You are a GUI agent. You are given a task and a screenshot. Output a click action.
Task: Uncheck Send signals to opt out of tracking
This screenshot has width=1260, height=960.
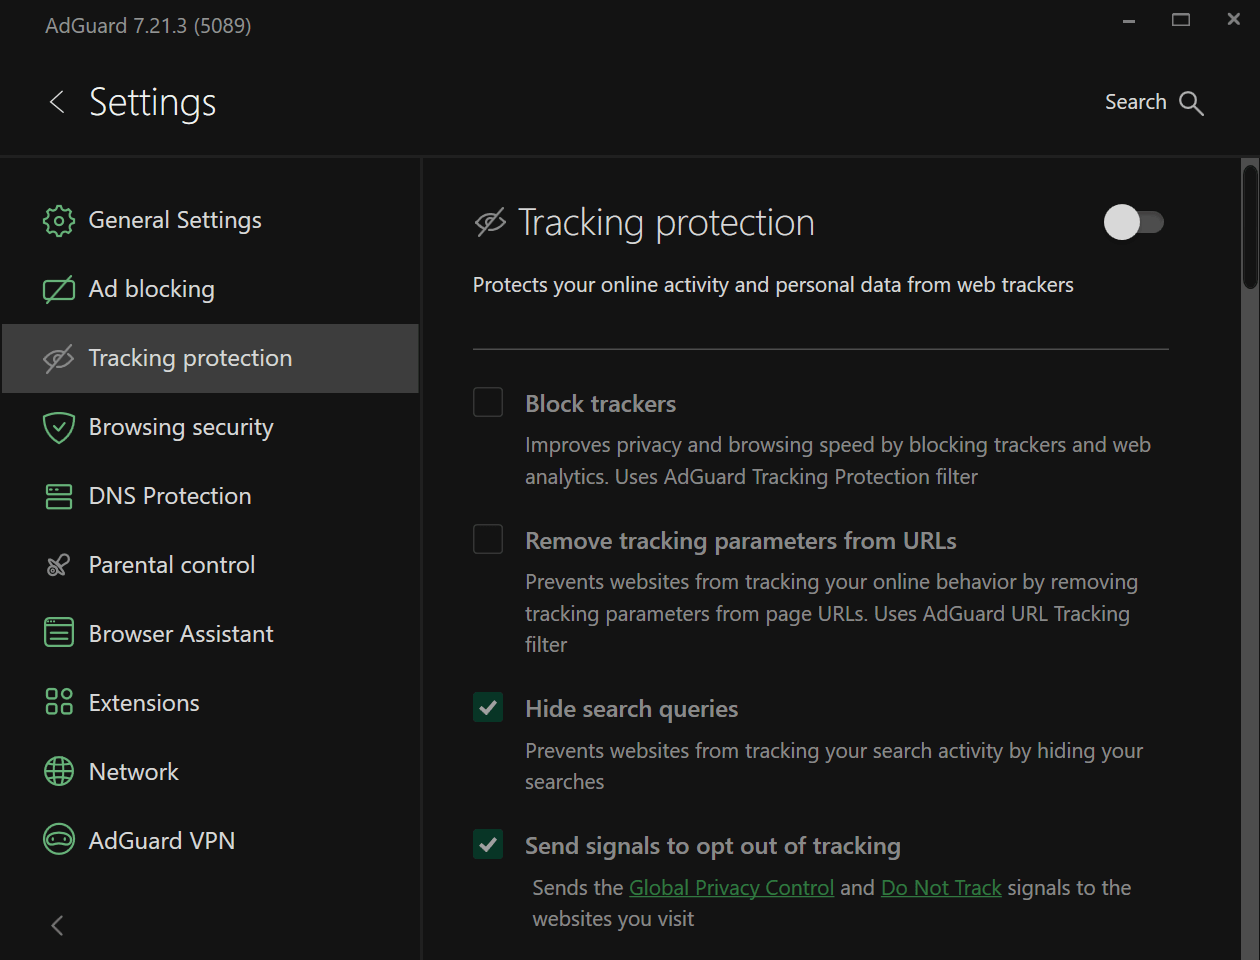(x=488, y=845)
